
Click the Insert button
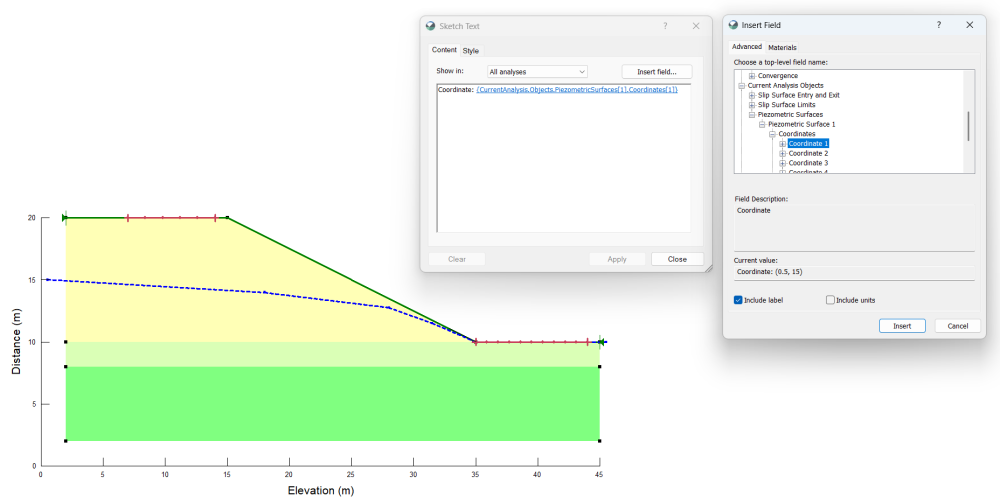(902, 326)
